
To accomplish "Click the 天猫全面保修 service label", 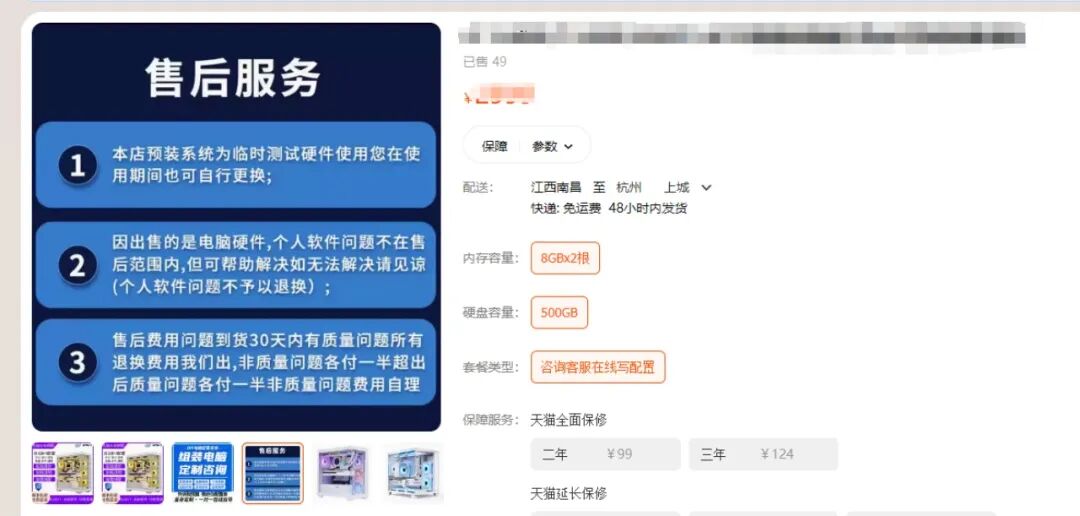I will (568, 420).
